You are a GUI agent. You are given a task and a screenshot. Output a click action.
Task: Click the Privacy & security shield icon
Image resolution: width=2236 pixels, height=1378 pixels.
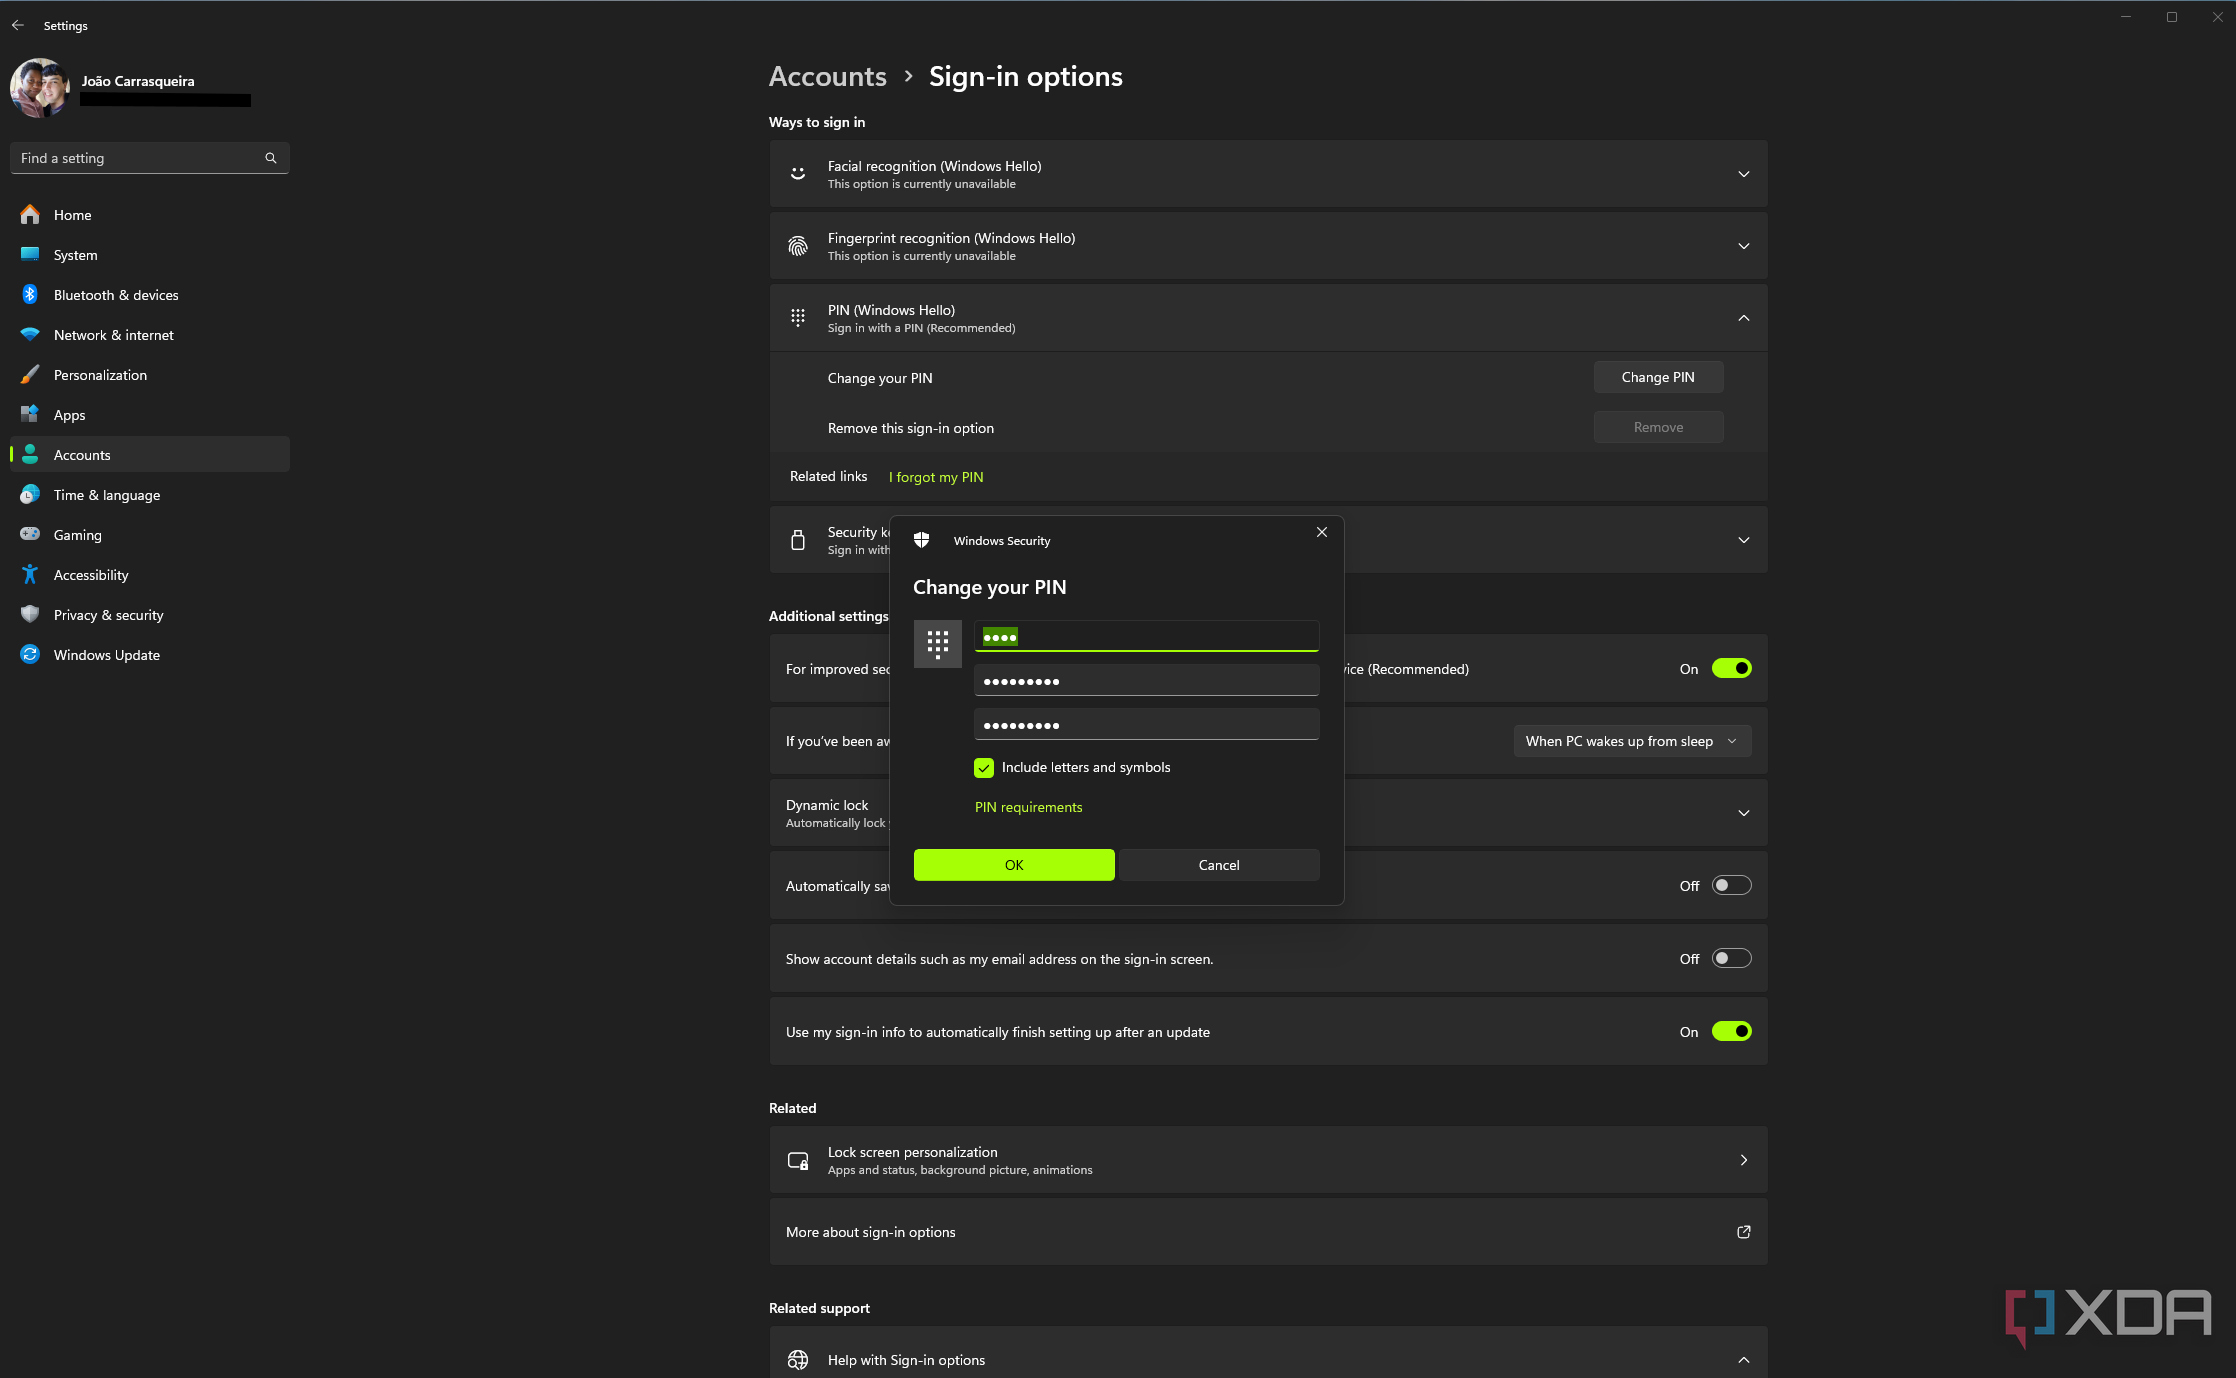[x=30, y=614]
